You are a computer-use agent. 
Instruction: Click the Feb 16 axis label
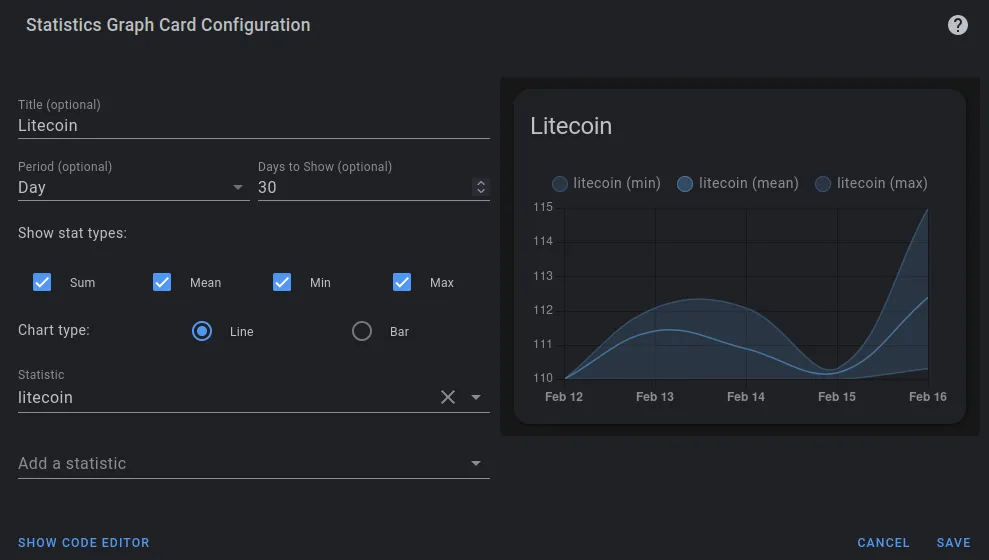coord(928,397)
